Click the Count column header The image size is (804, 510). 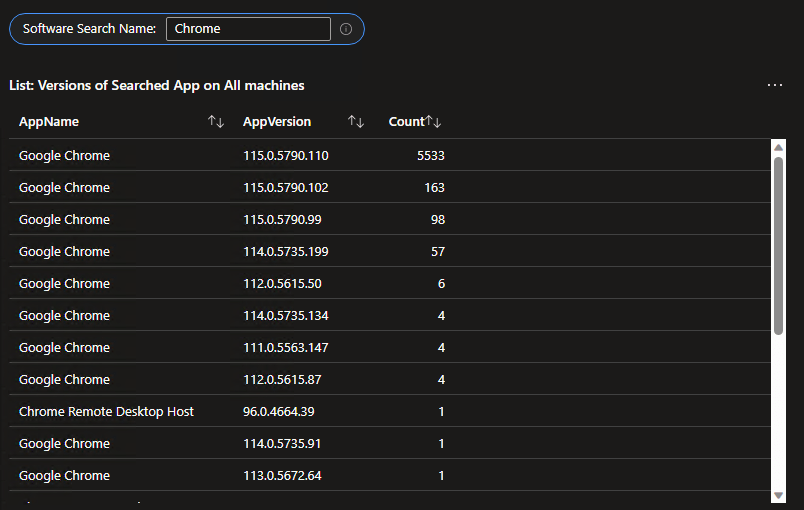click(406, 122)
